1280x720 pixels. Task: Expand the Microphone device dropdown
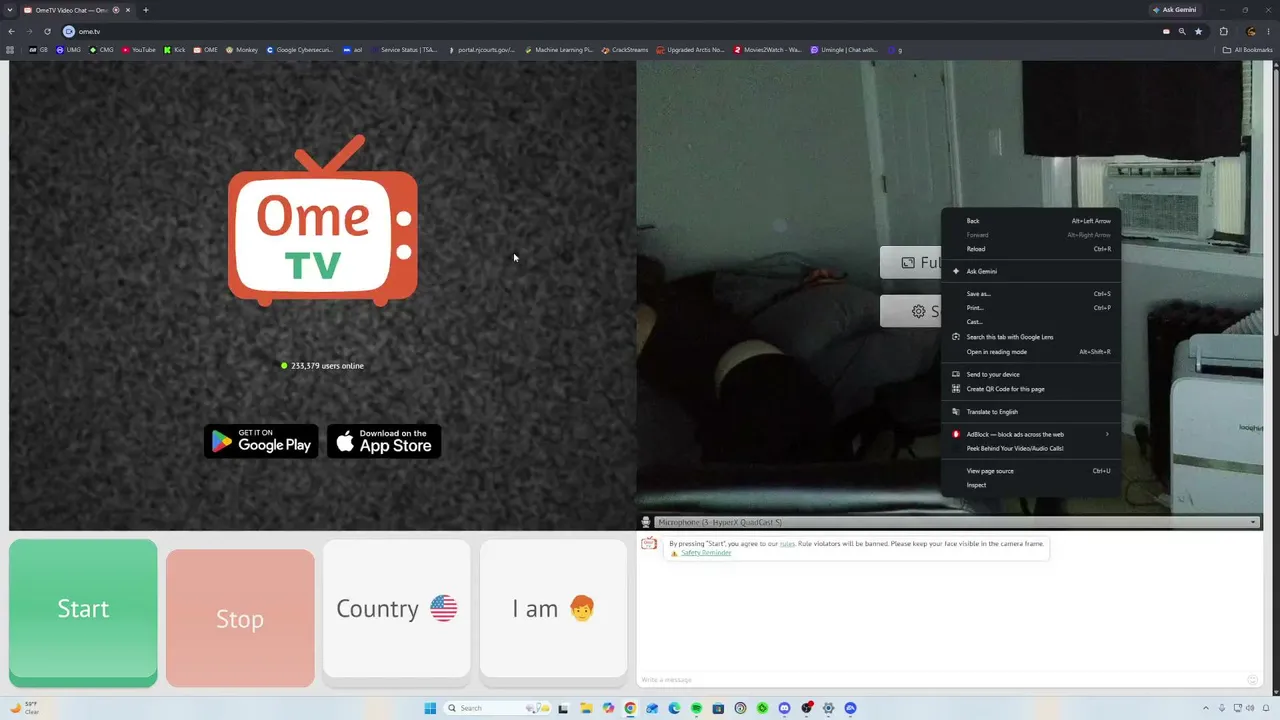[x=955, y=522]
